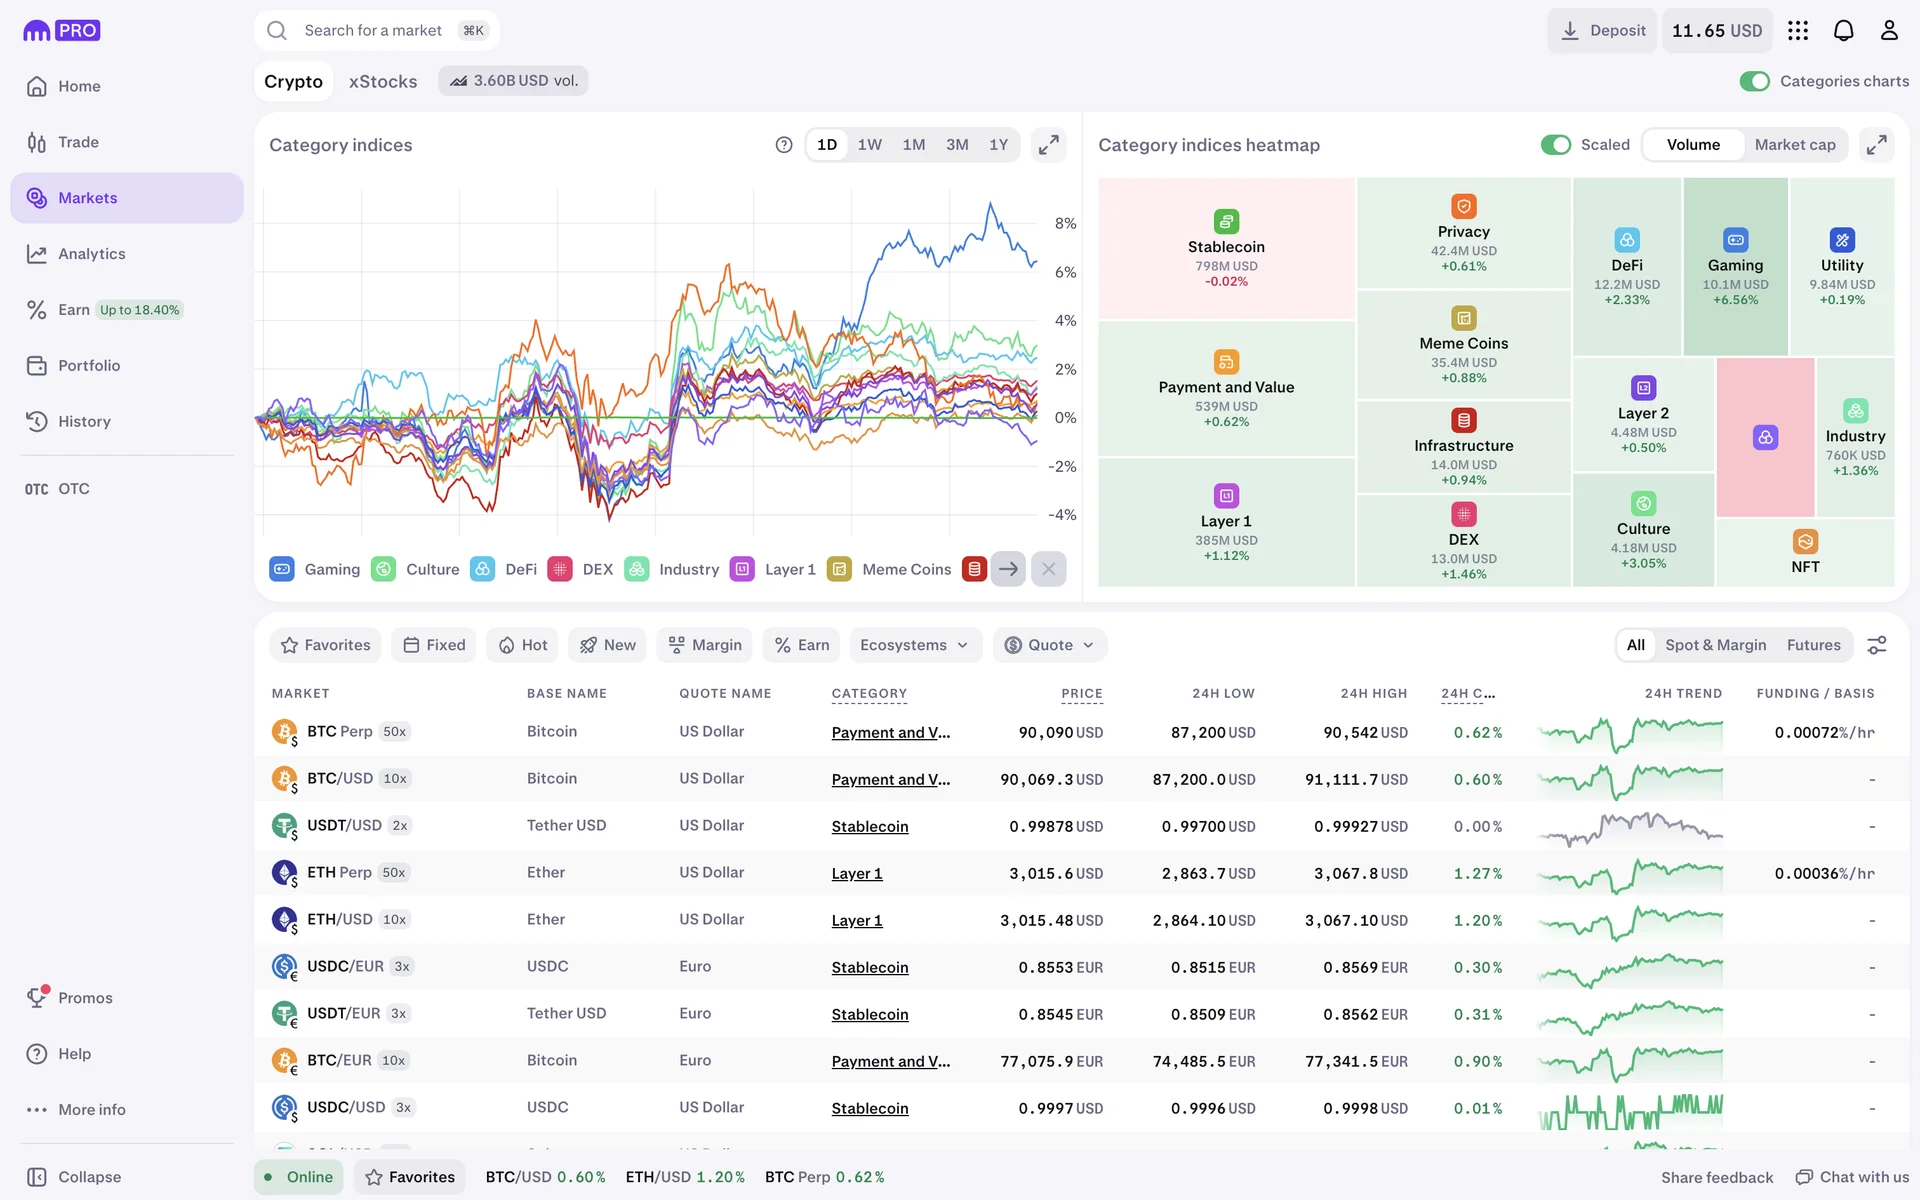Click the category indices help icon

(x=784, y=145)
